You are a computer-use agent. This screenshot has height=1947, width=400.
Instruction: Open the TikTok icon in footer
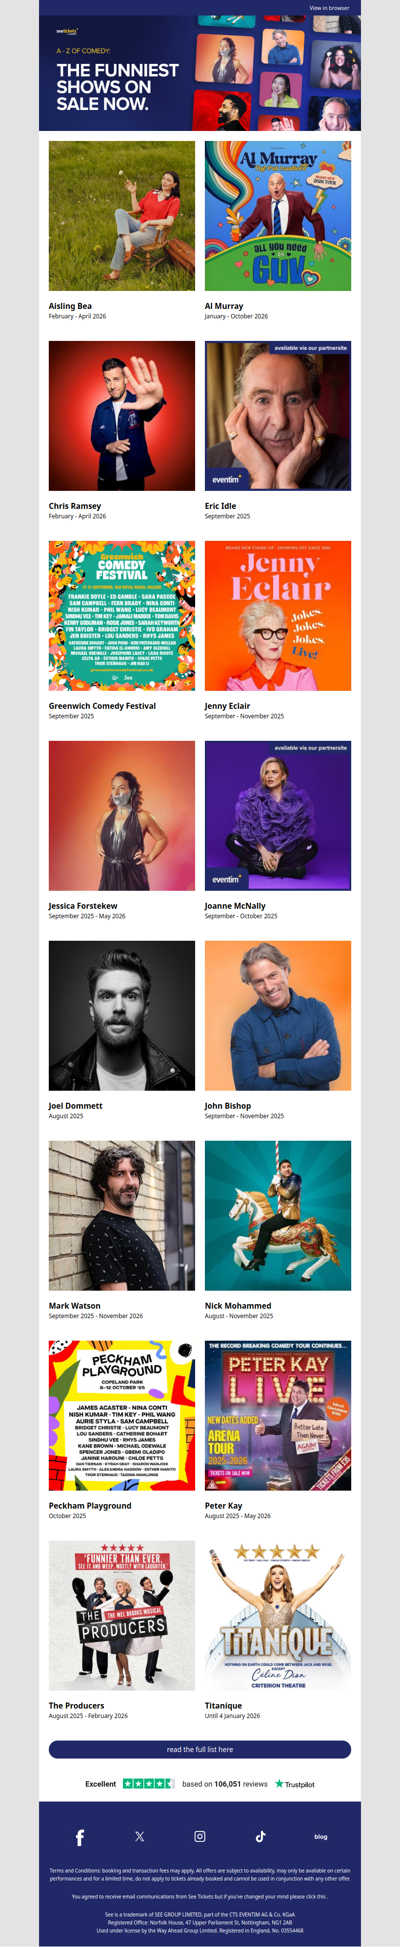click(x=260, y=1836)
